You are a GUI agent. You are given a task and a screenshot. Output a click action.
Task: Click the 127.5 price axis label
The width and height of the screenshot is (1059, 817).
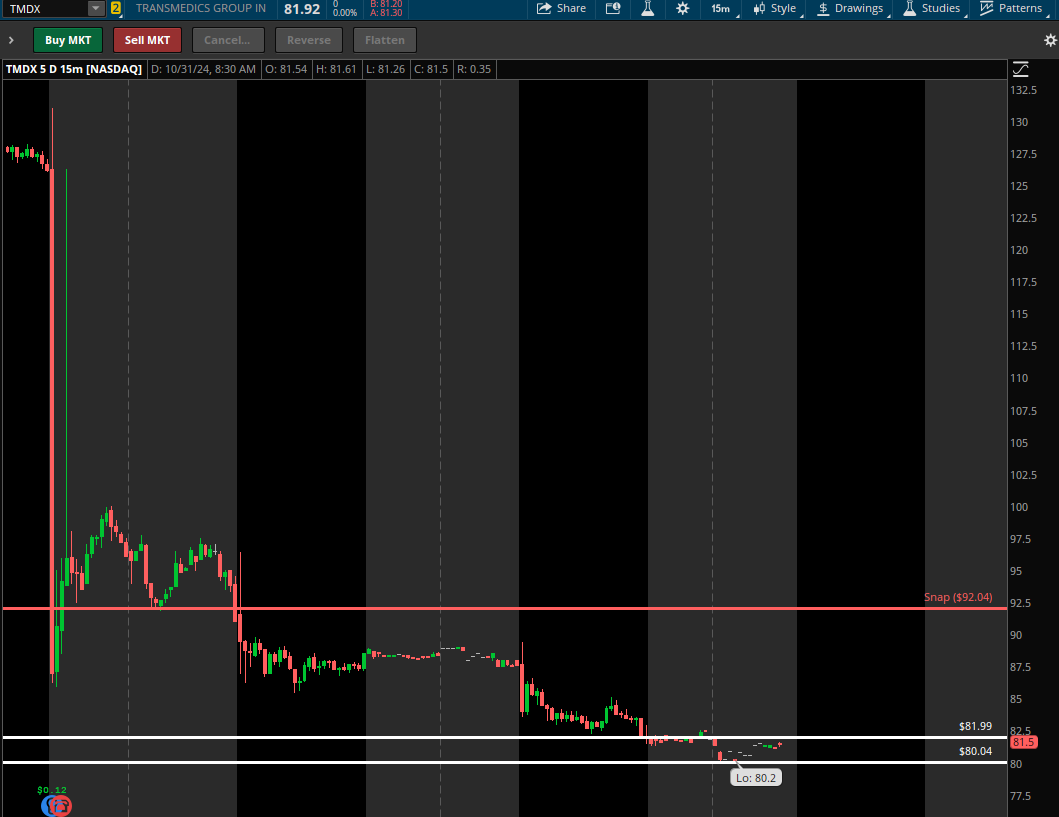tap(1023, 154)
